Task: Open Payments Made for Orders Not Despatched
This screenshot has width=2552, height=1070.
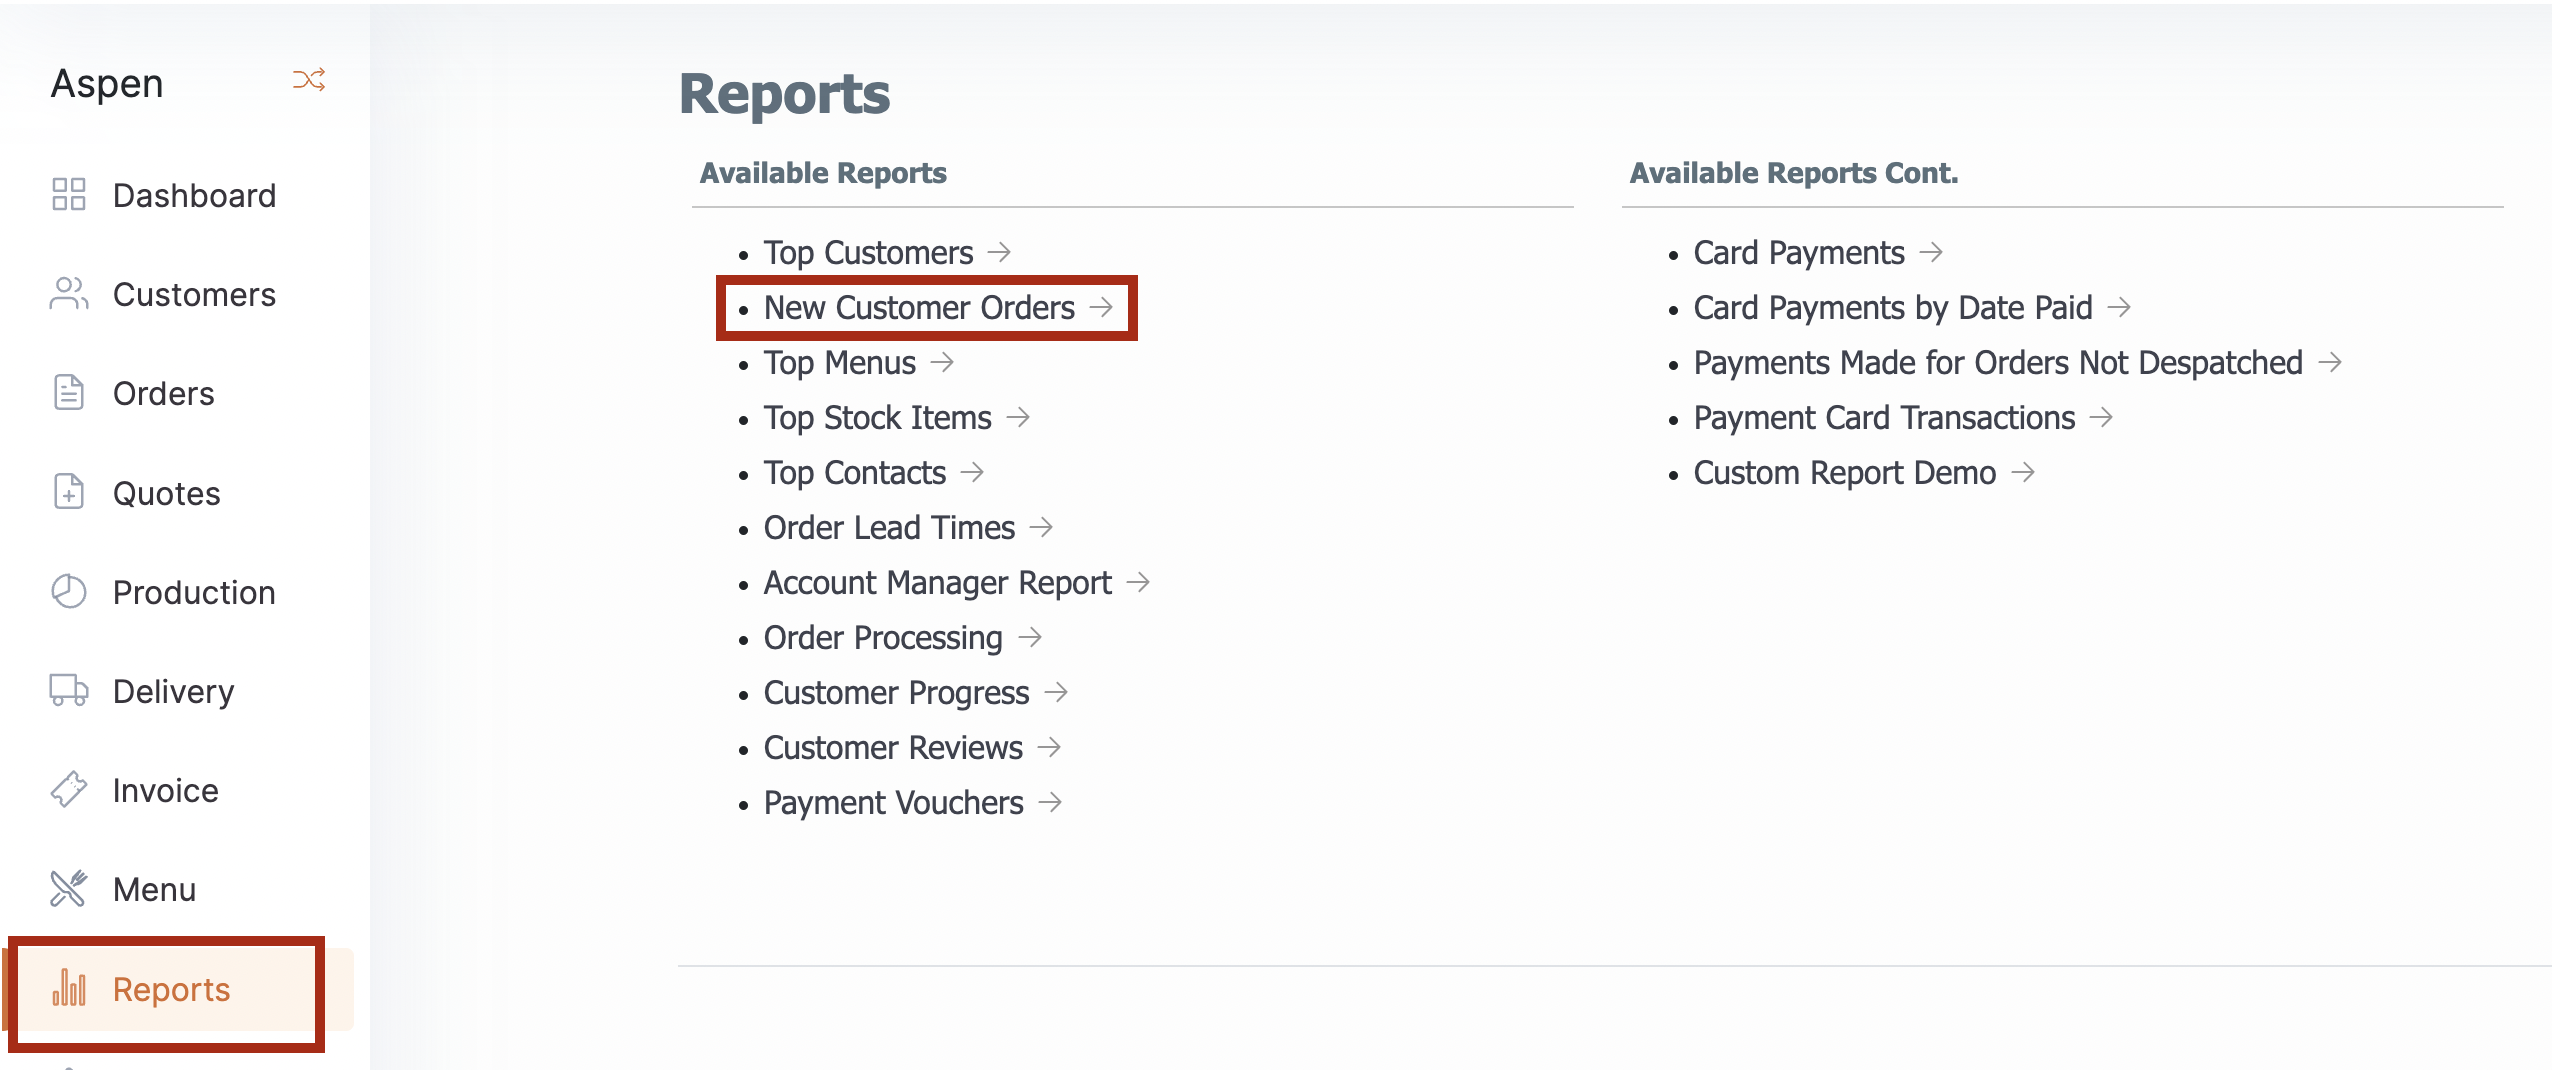Action: [2016, 363]
